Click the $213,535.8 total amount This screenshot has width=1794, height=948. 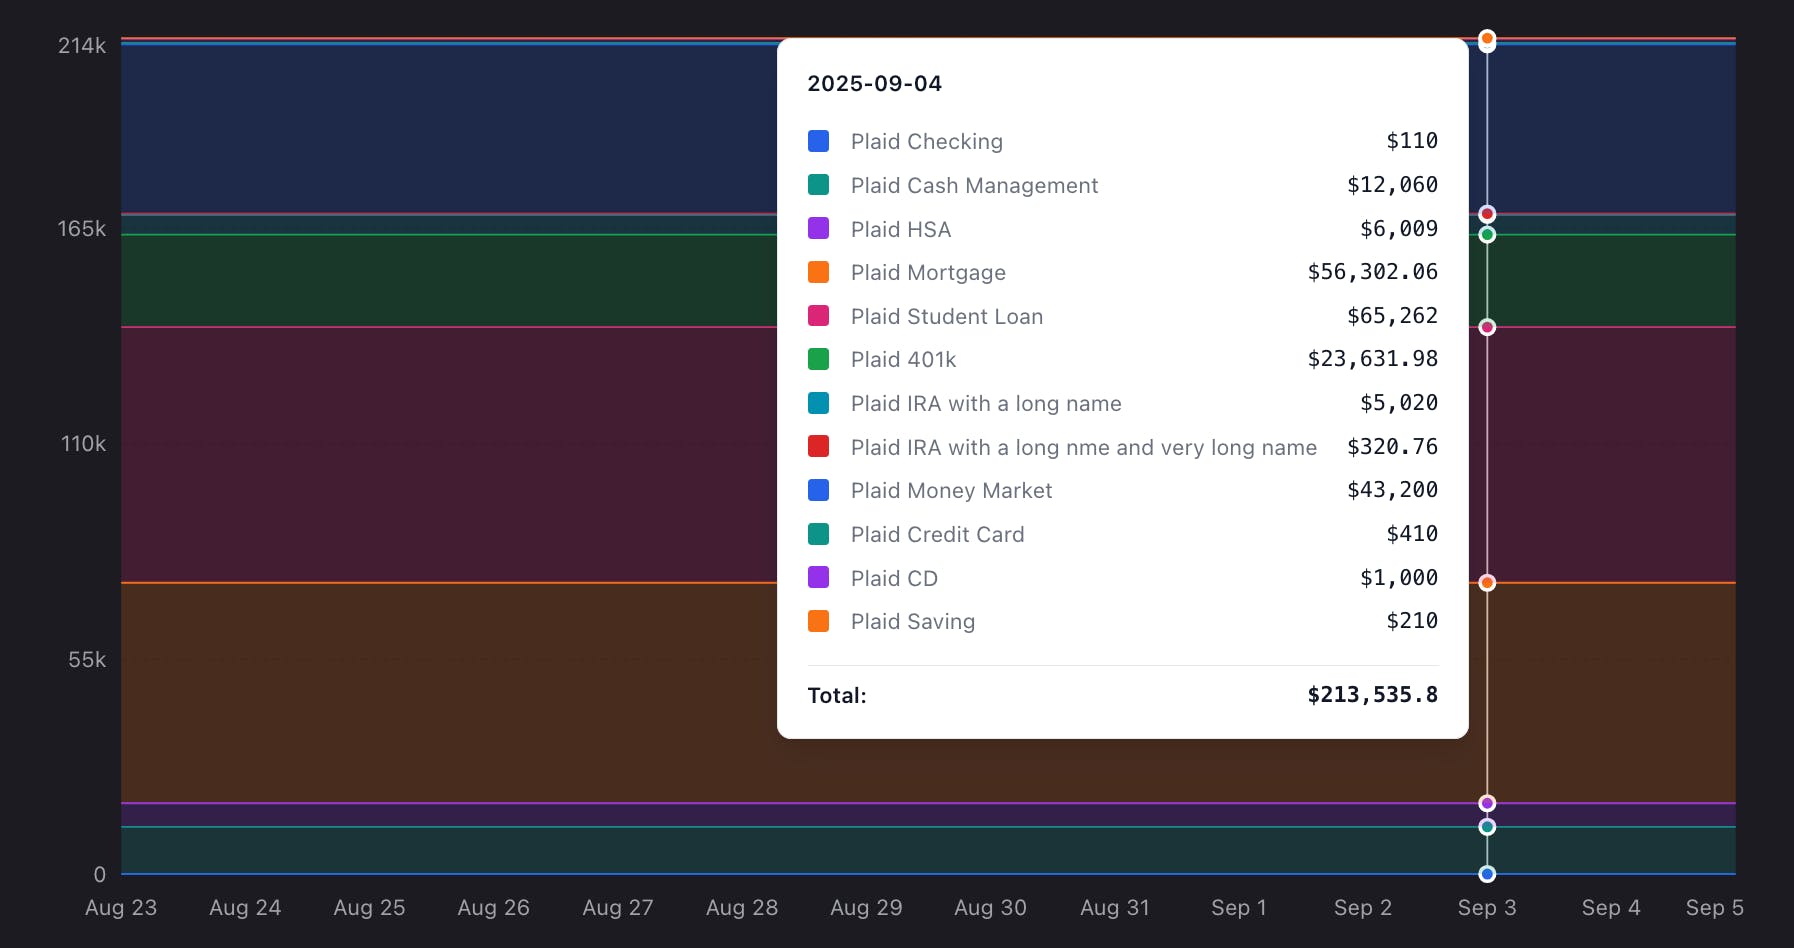click(x=1372, y=695)
